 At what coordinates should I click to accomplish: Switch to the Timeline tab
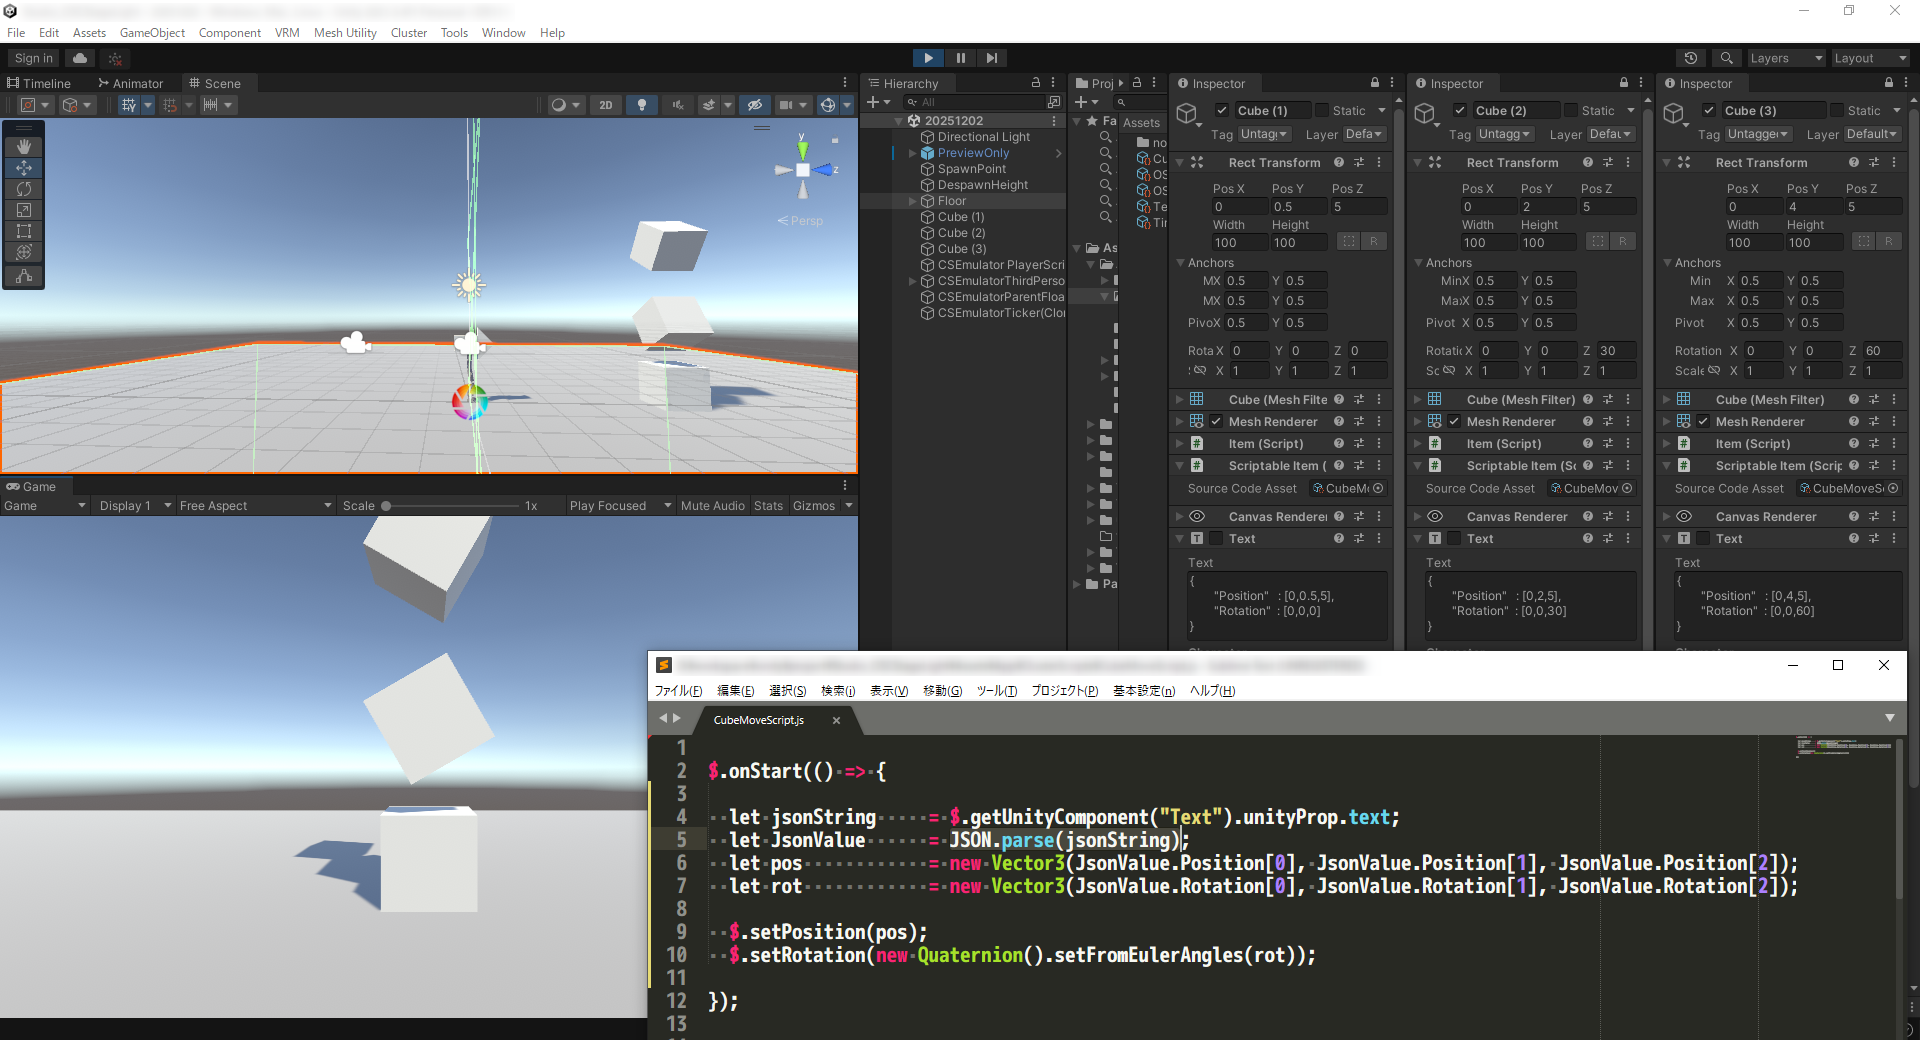[39, 83]
